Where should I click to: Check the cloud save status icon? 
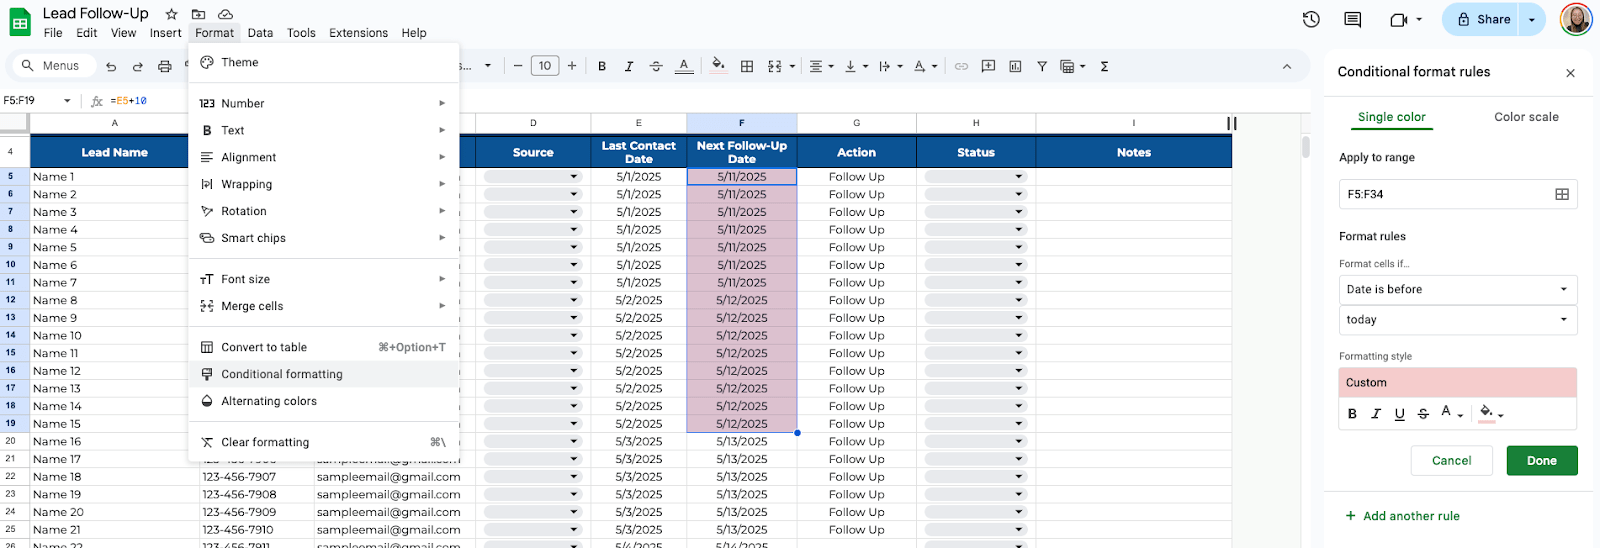point(225,14)
